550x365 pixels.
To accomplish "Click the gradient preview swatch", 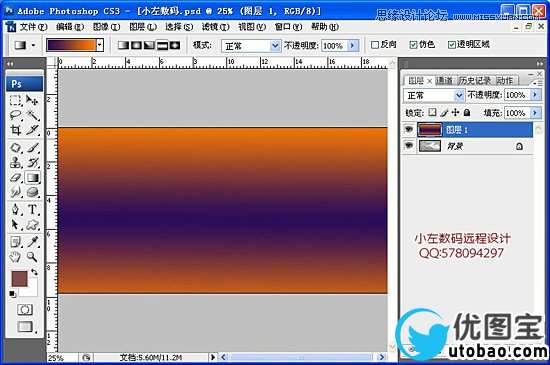I will tap(72, 45).
